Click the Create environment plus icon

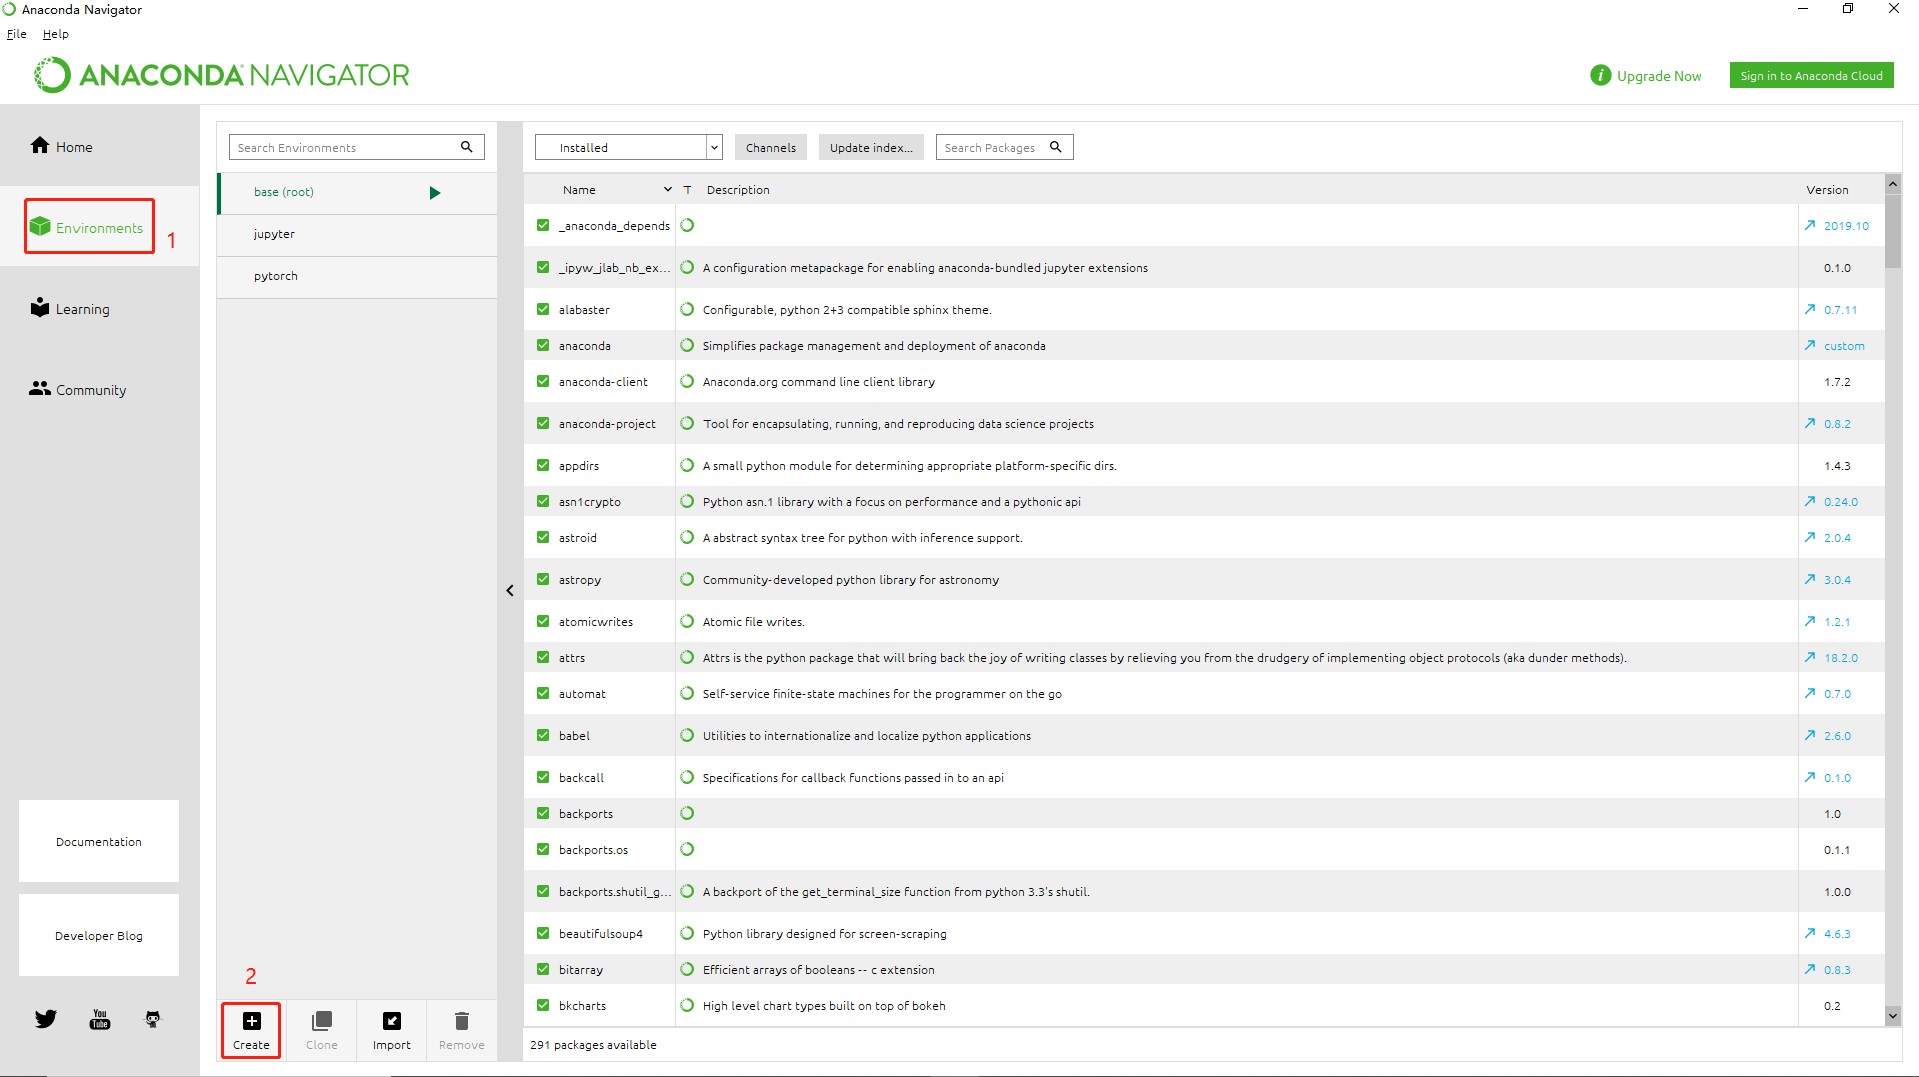point(250,1022)
